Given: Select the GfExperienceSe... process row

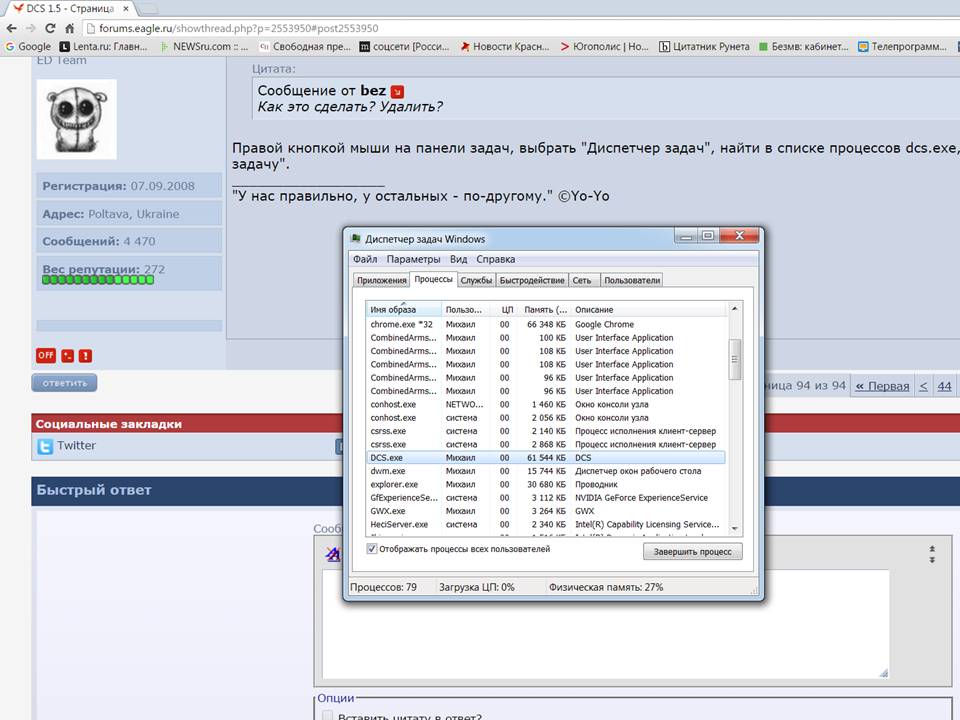Looking at the screenshot, I should pyautogui.click(x=546, y=498).
